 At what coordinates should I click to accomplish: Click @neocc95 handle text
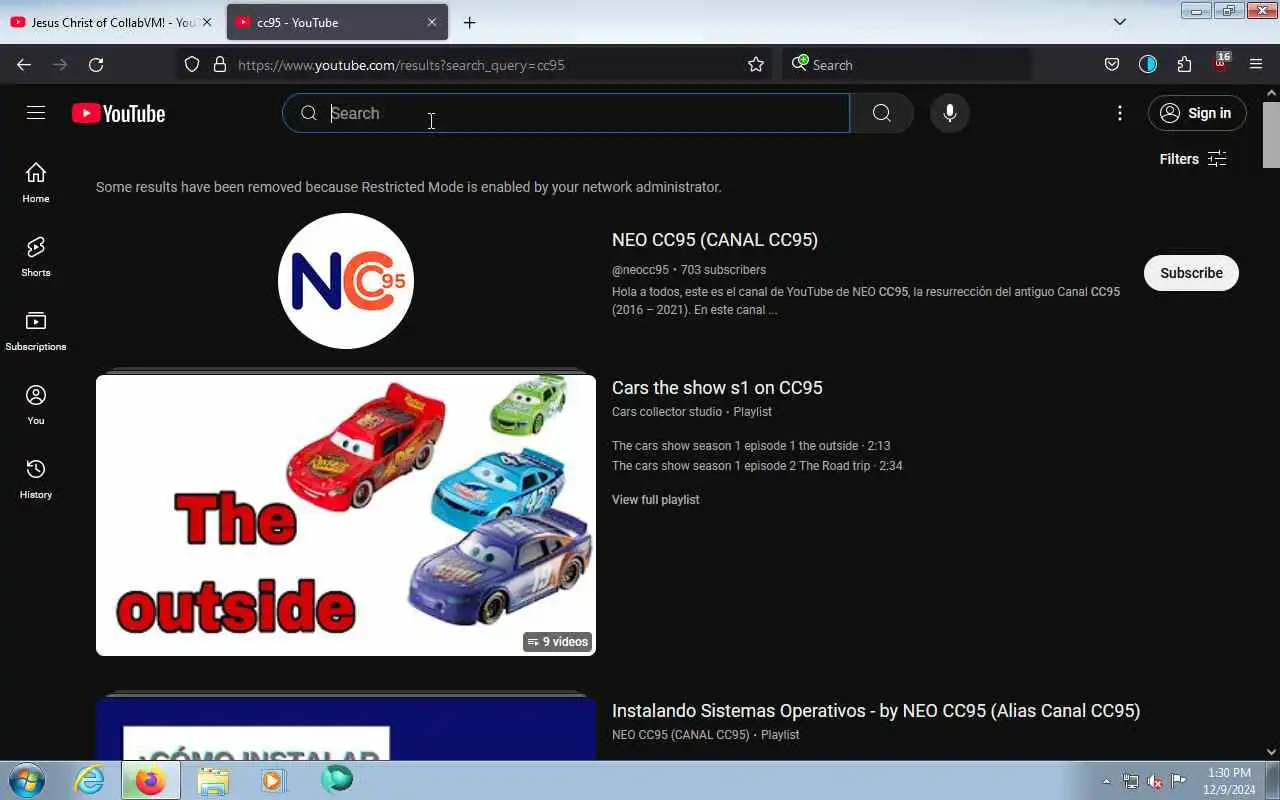point(640,270)
